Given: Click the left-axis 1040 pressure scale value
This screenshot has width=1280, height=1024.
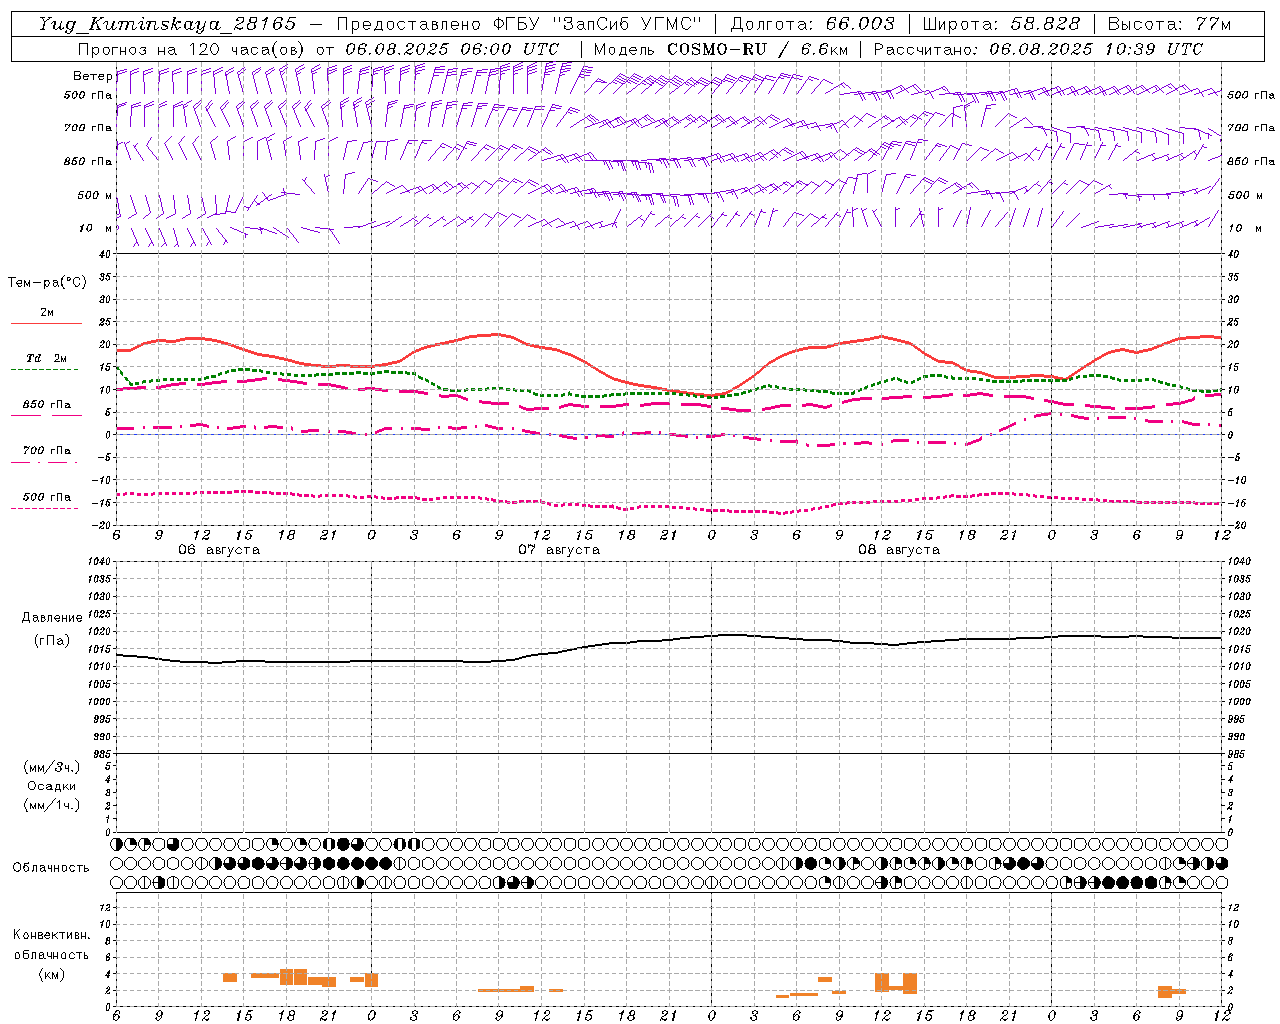Looking at the screenshot, I should click(98, 562).
